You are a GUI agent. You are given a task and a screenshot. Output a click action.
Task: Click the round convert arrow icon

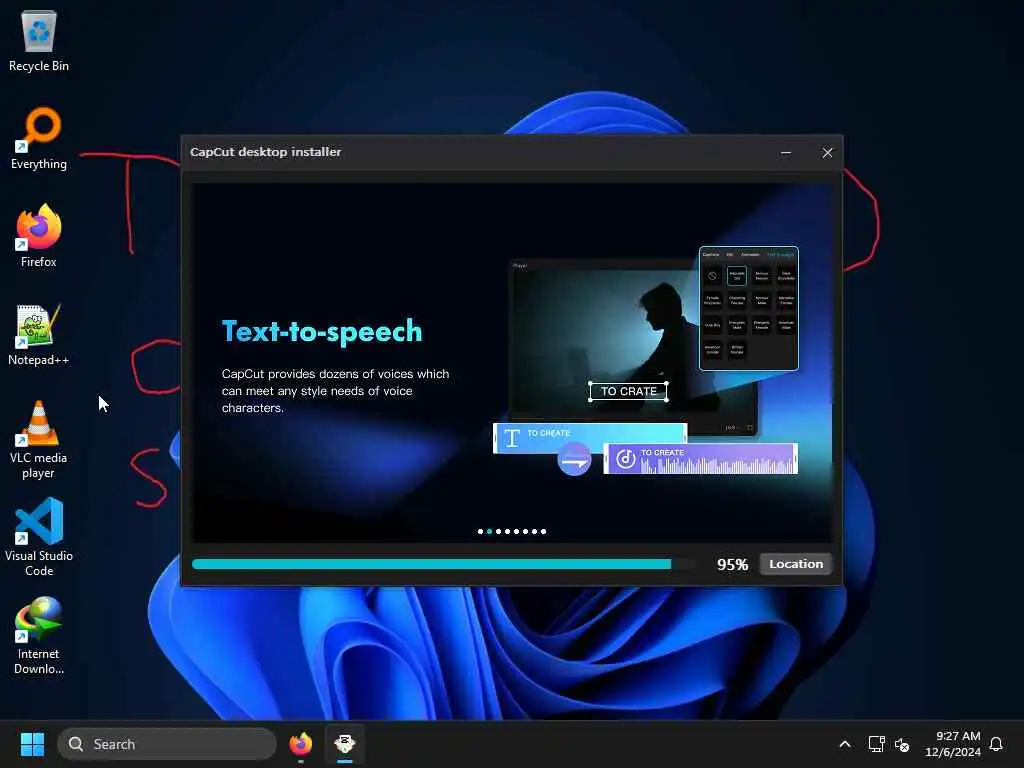pyautogui.click(x=575, y=460)
